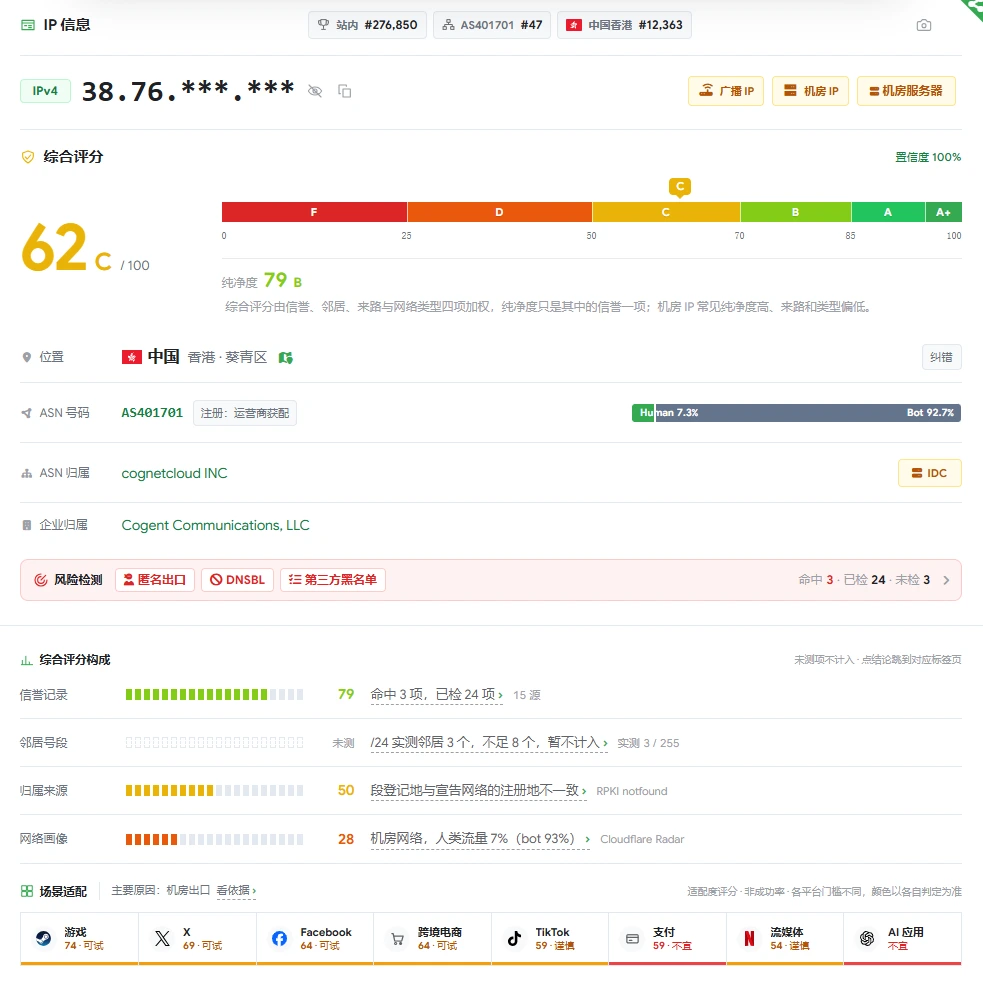Click the 信誉记录 progress bar
Screen dimensions: 983x991
pyautogui.click(x=214, y=695)
